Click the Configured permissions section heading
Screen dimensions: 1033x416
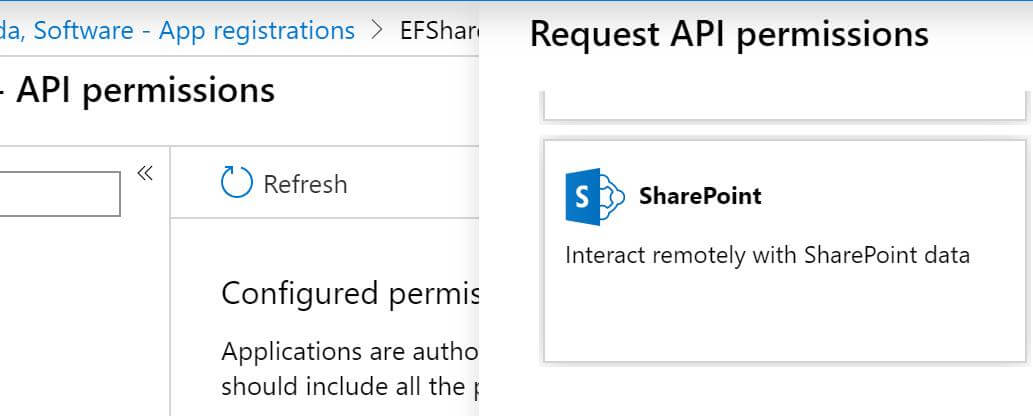coord(350,294)
